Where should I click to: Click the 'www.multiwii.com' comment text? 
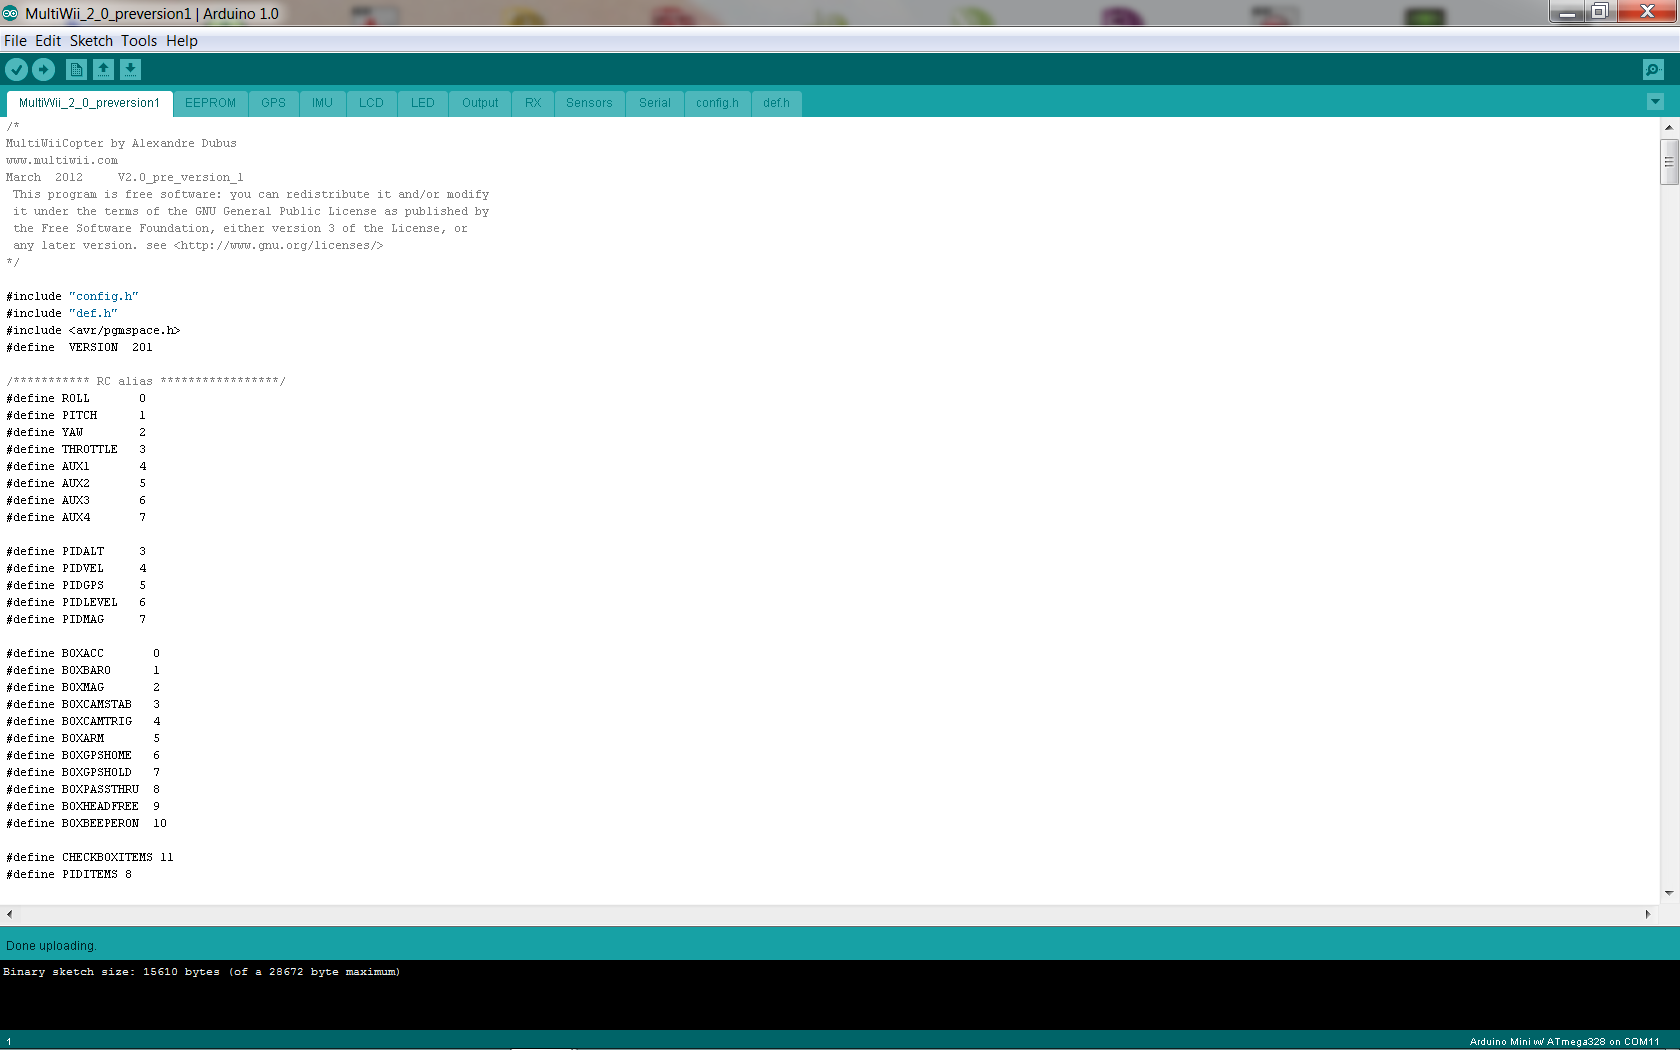coord(62,160)
